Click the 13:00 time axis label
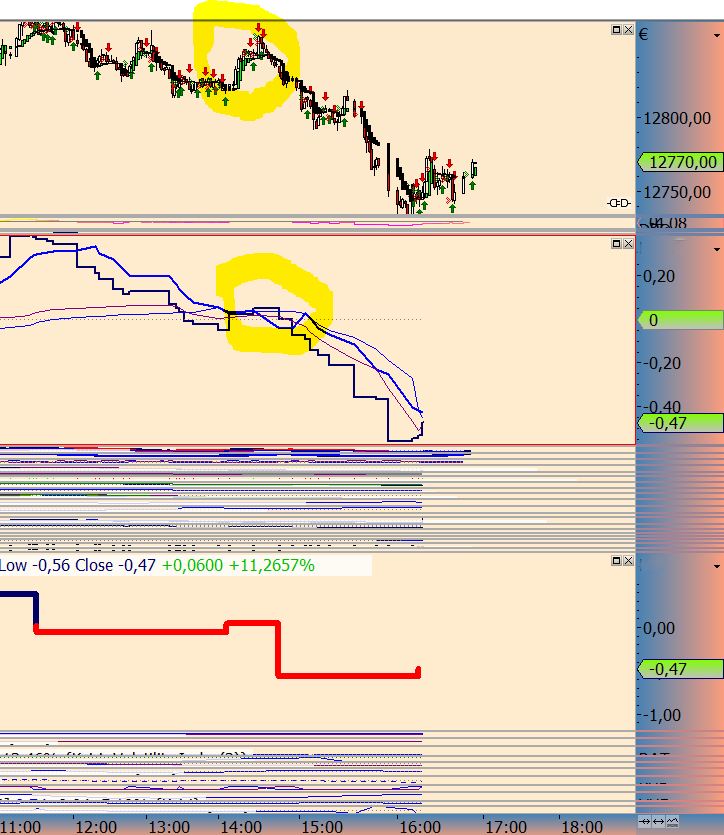Screen dimensions: 724x835 [169, 827]
